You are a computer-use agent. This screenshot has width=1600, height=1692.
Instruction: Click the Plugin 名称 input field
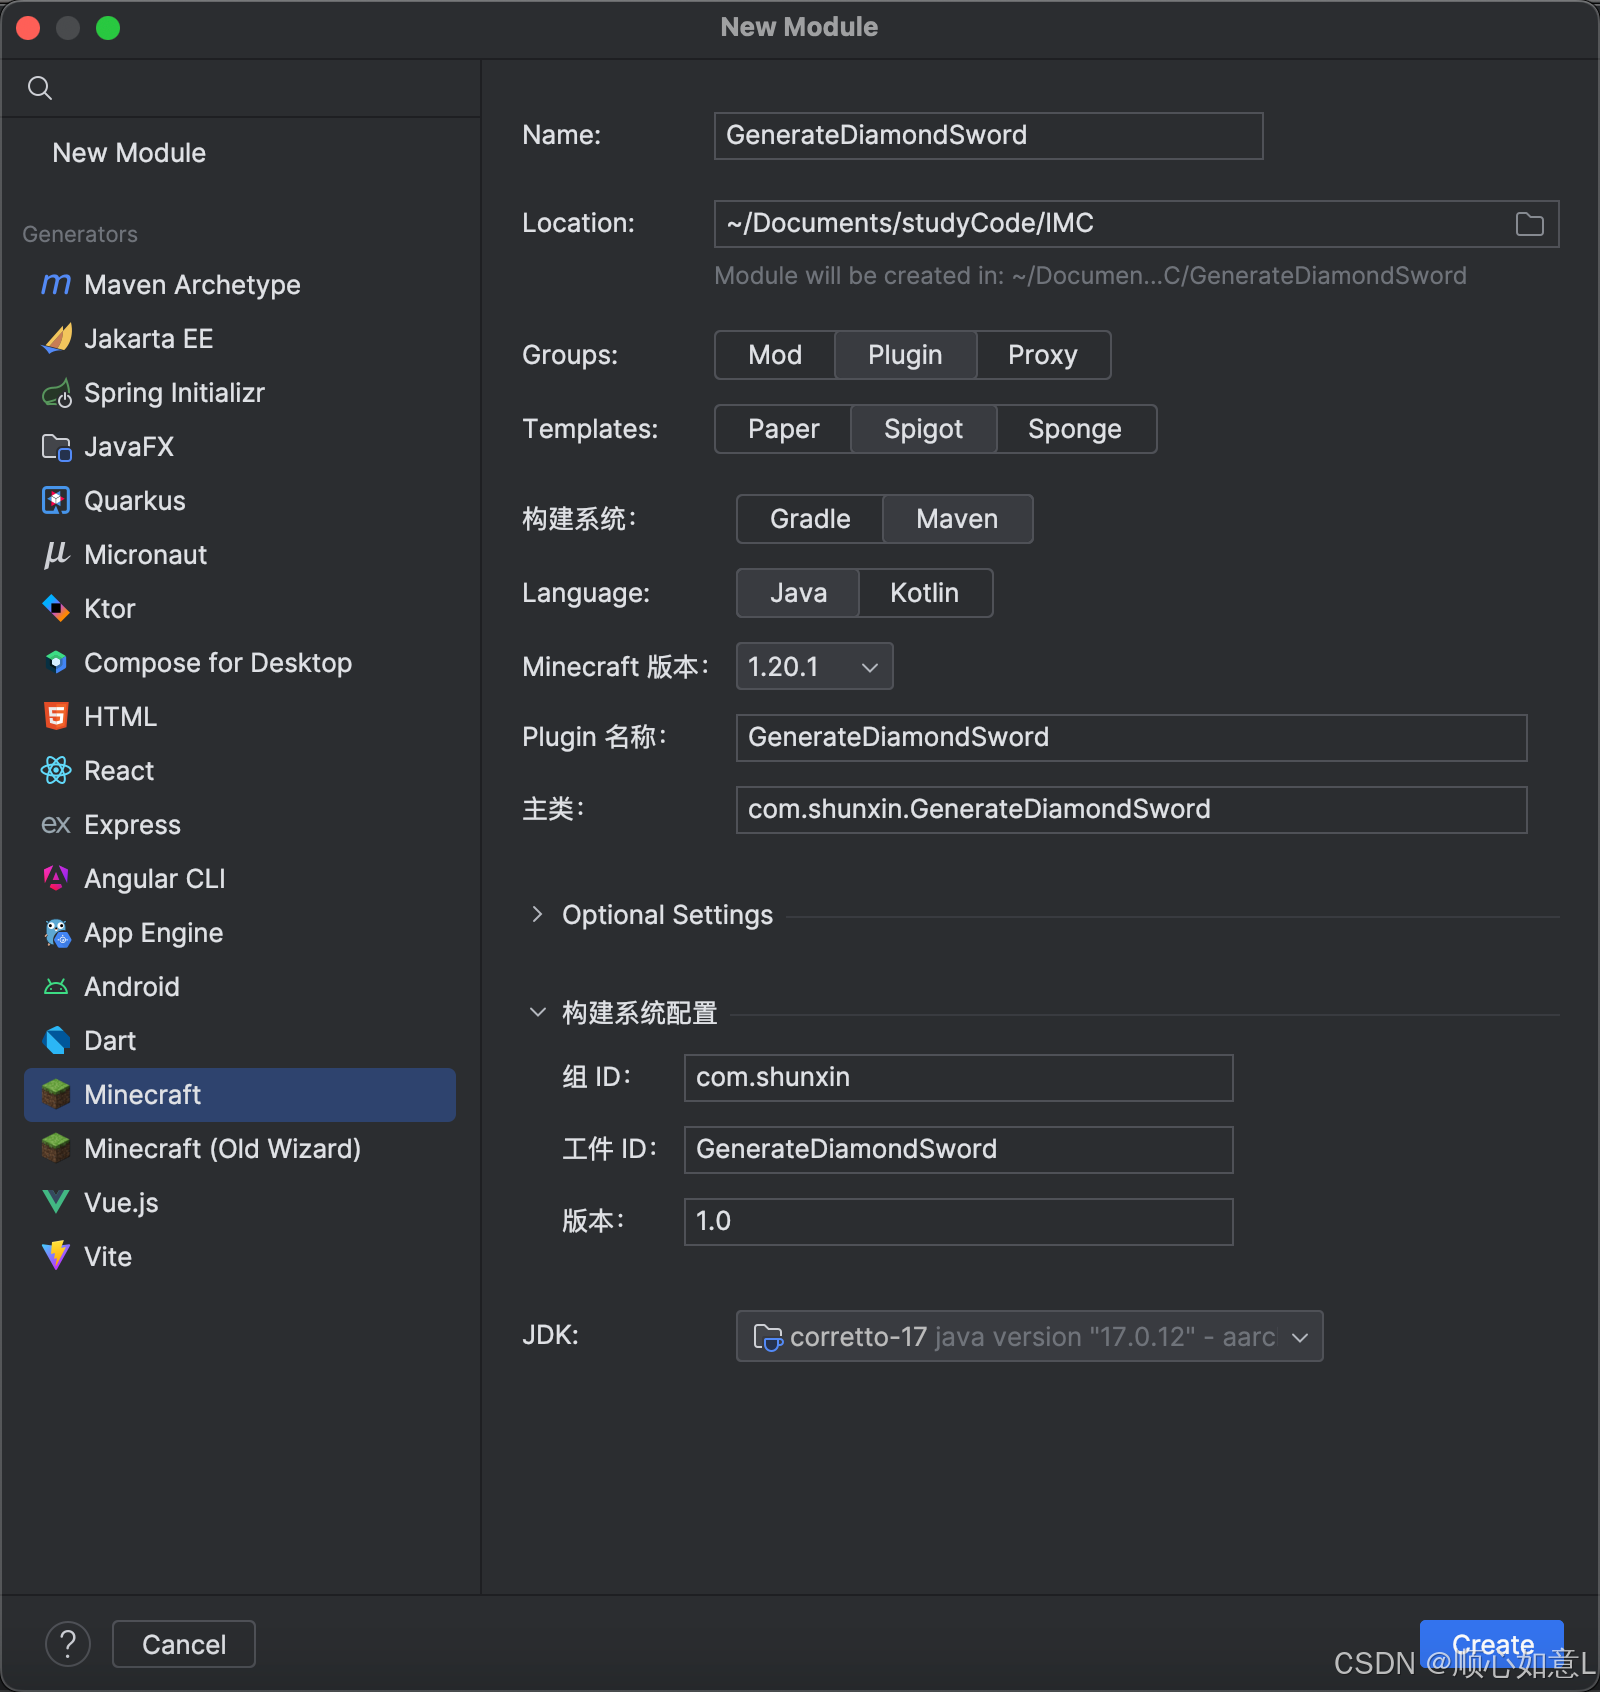click(1131, 738)
